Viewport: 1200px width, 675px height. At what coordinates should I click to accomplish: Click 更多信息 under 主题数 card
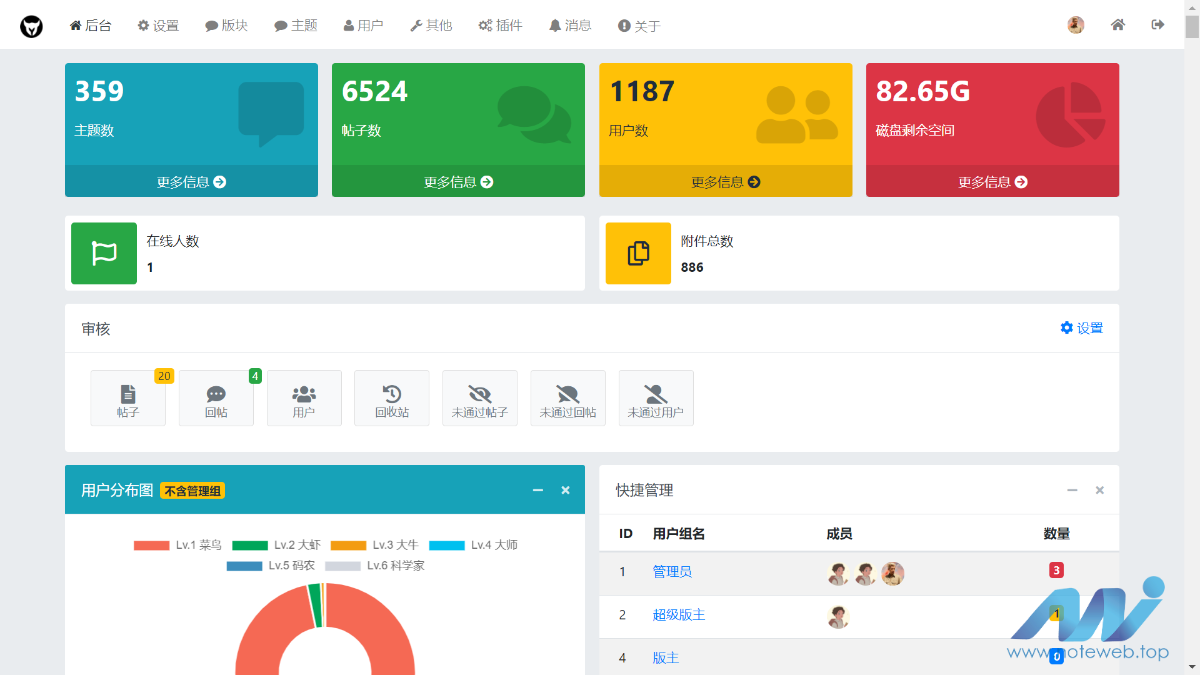point(191,182)
